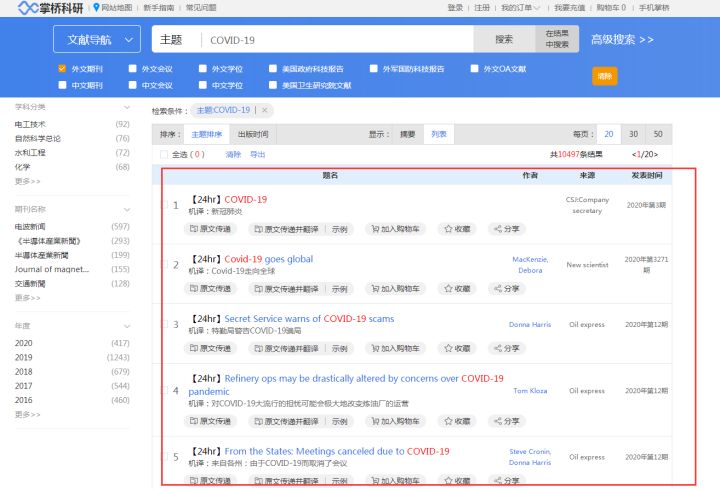Open author MacKenzie, Debora link

point(530,265)
